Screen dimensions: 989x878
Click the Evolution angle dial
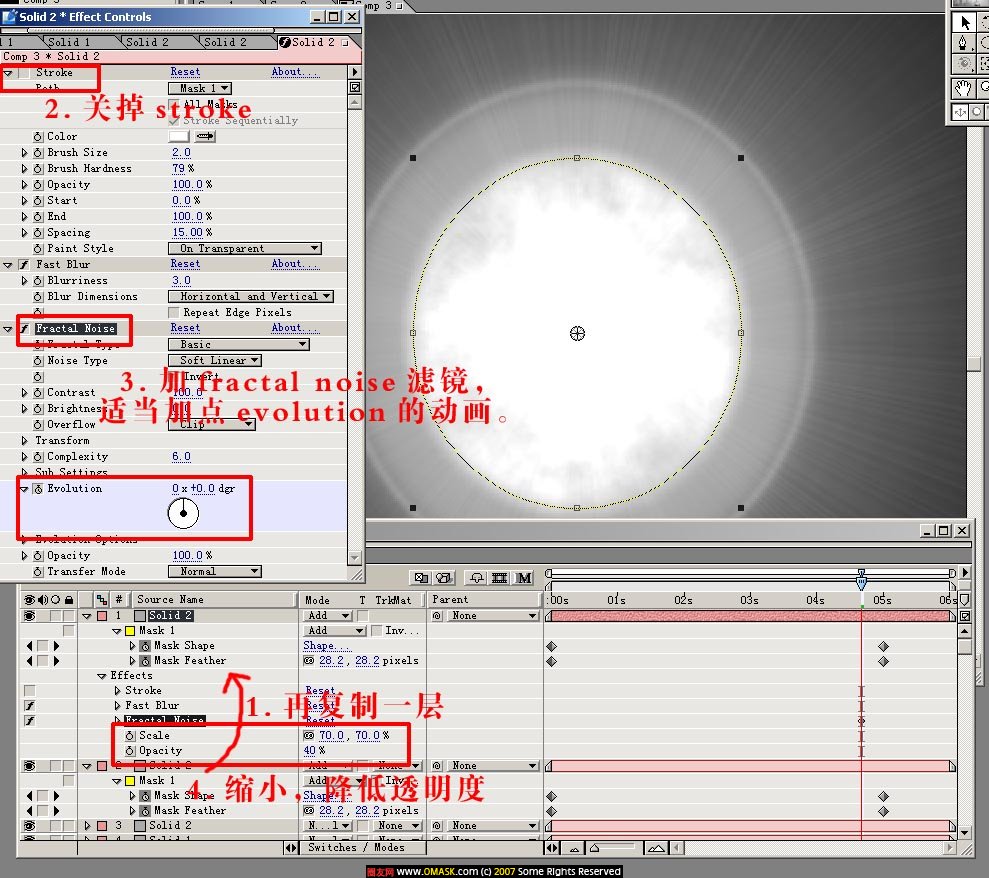coord(183,513)
